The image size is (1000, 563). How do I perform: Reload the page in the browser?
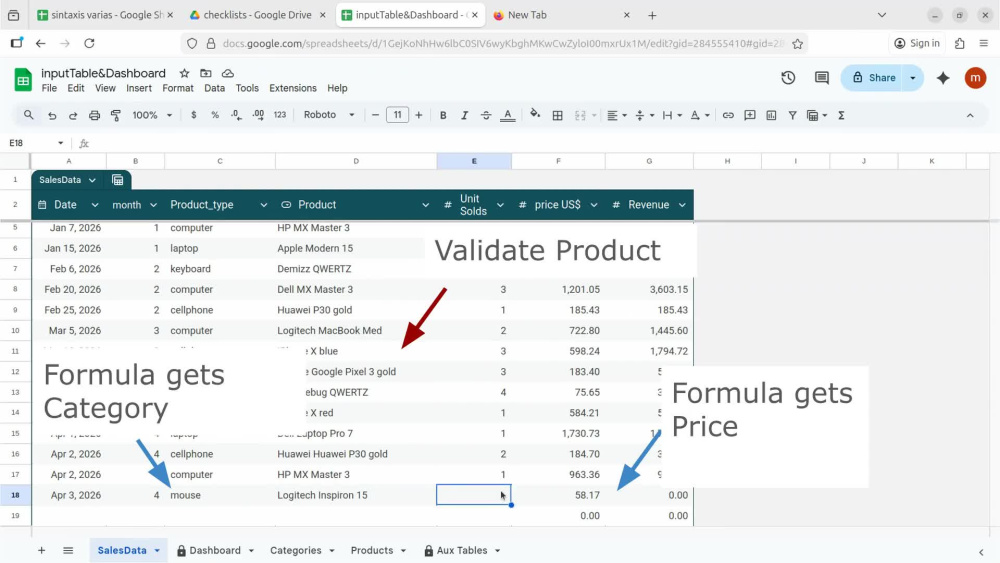tap(89, 43)
